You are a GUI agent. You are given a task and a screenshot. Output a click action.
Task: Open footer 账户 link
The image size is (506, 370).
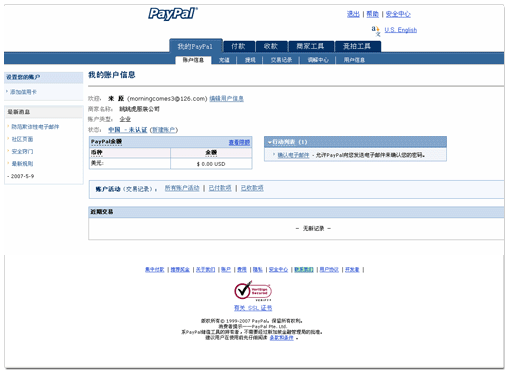pyautogui.click(x=226, y=269)
